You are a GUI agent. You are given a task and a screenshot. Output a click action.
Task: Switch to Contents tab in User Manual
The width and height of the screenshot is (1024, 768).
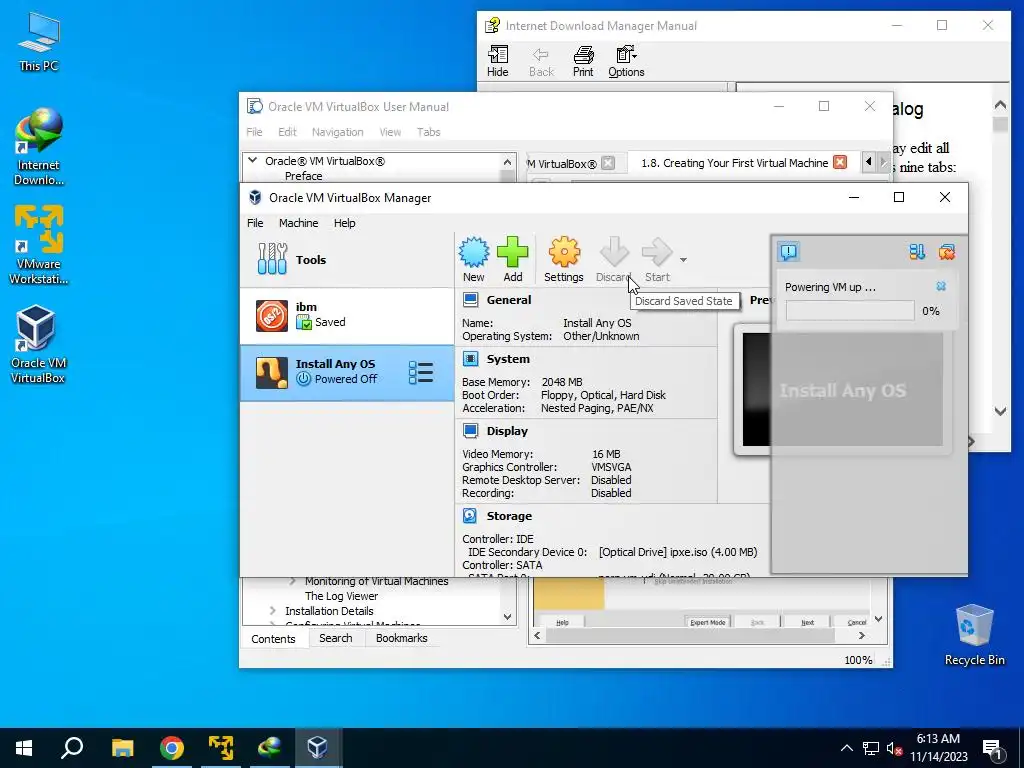pos(273,639)
